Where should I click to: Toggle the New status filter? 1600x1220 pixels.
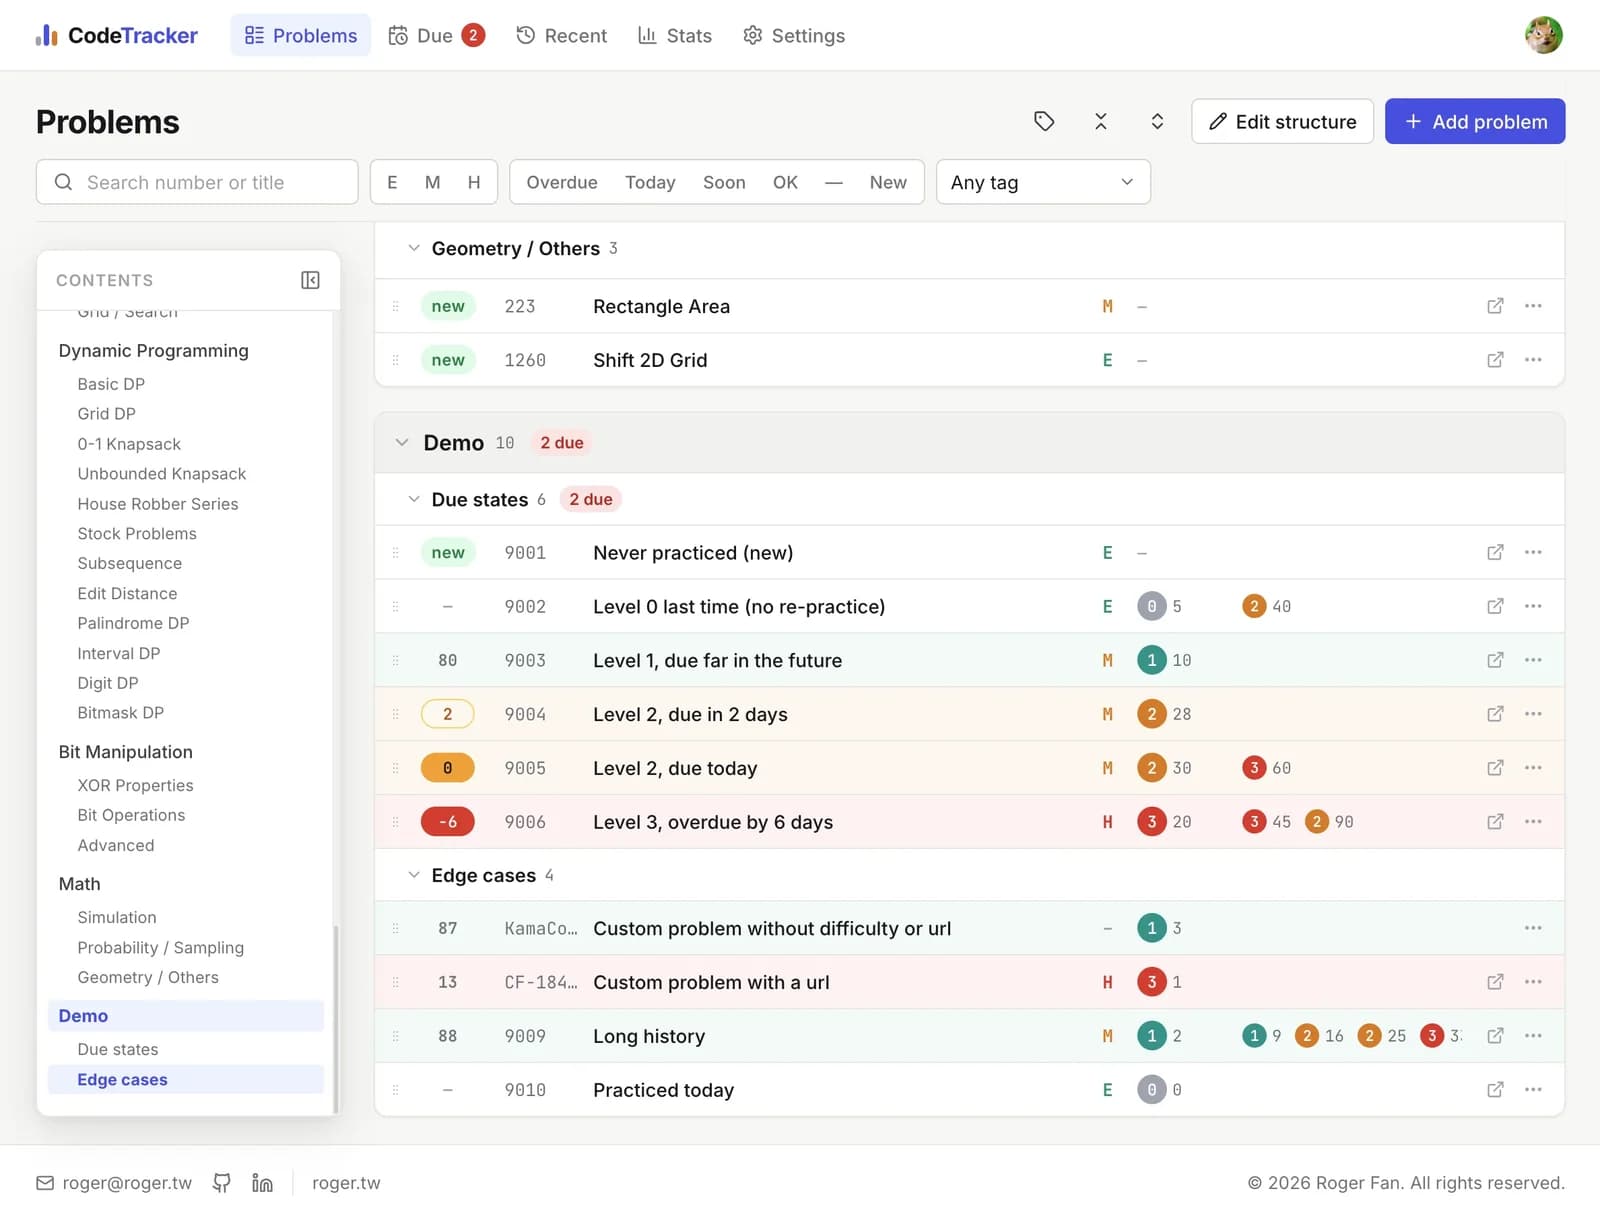(888, 182)
